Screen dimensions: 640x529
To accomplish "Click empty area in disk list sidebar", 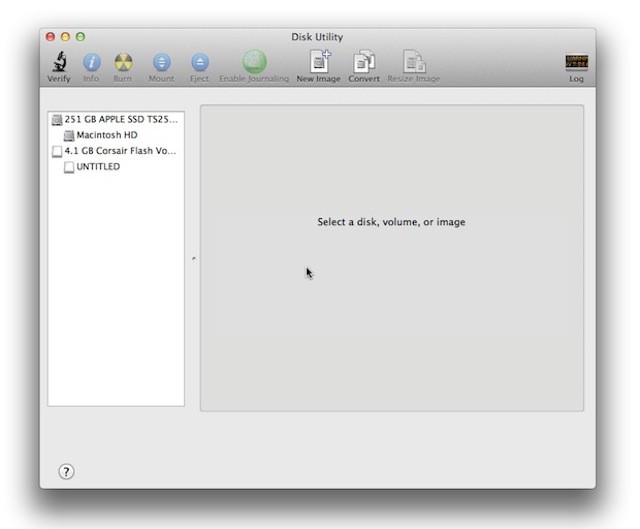I will click(116, 300).
